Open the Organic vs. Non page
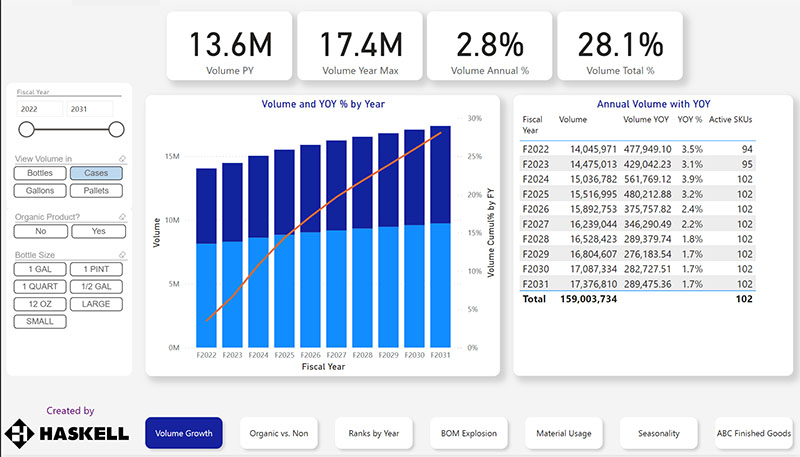The width and height of the screenshot is (800, 457). click(278, 433)
